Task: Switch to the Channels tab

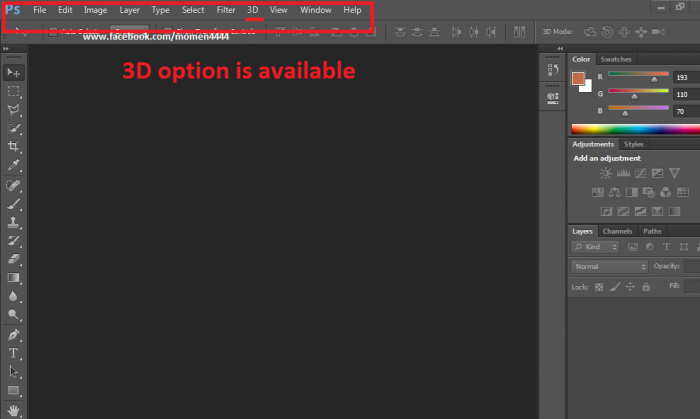Action: [617, 231]
